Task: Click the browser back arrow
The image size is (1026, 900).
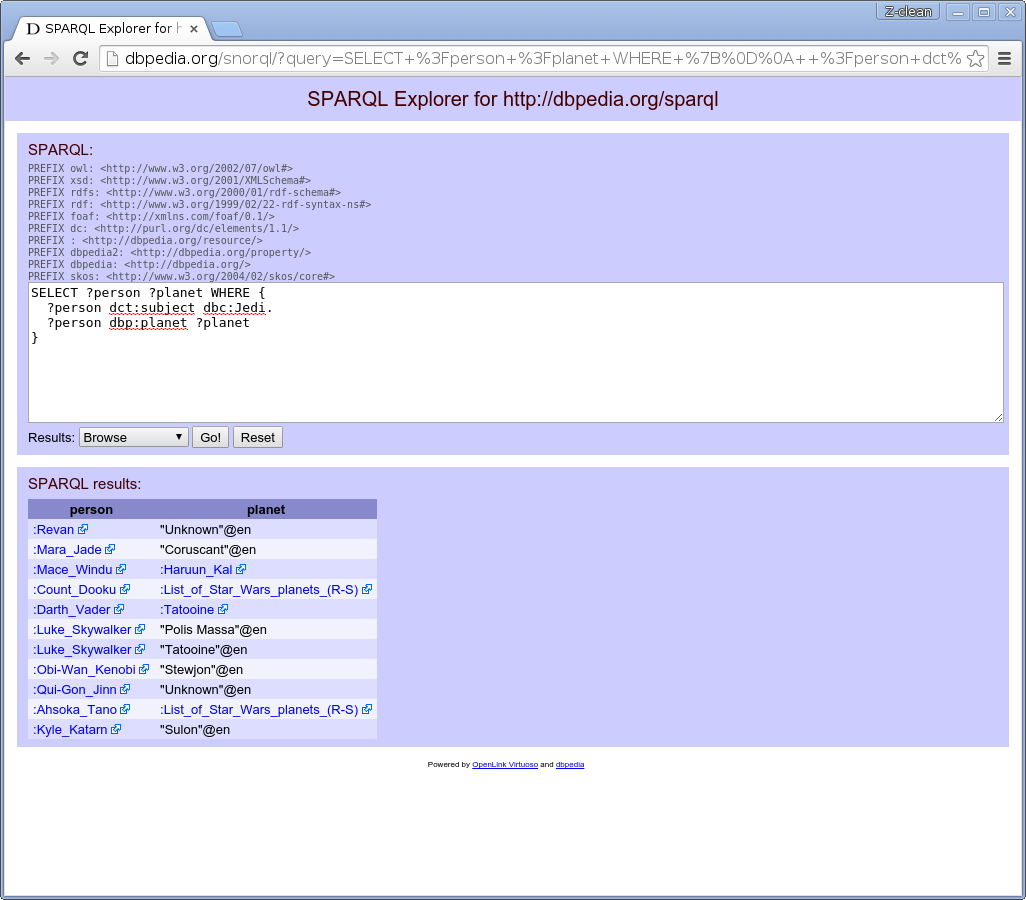Action: click(x=22, y=59)
